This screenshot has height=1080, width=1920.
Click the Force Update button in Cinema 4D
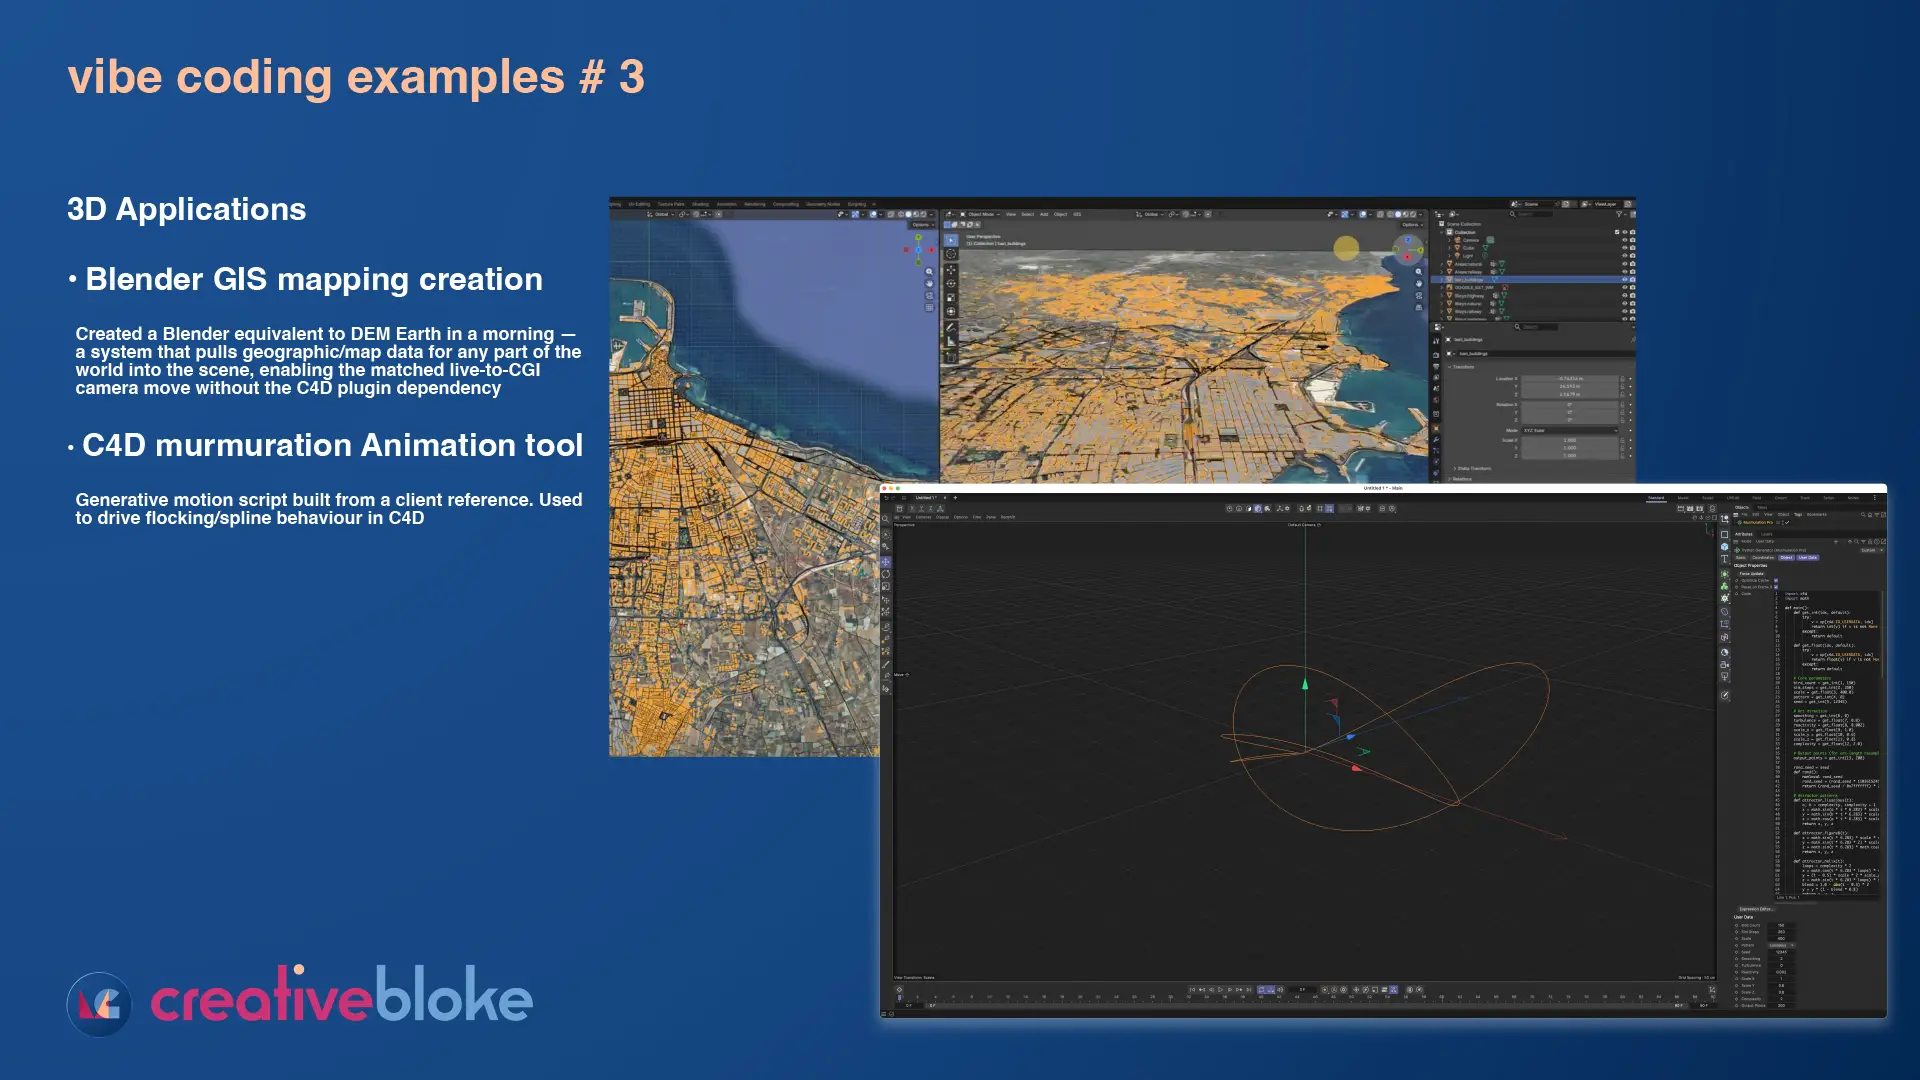(1751, 574)
